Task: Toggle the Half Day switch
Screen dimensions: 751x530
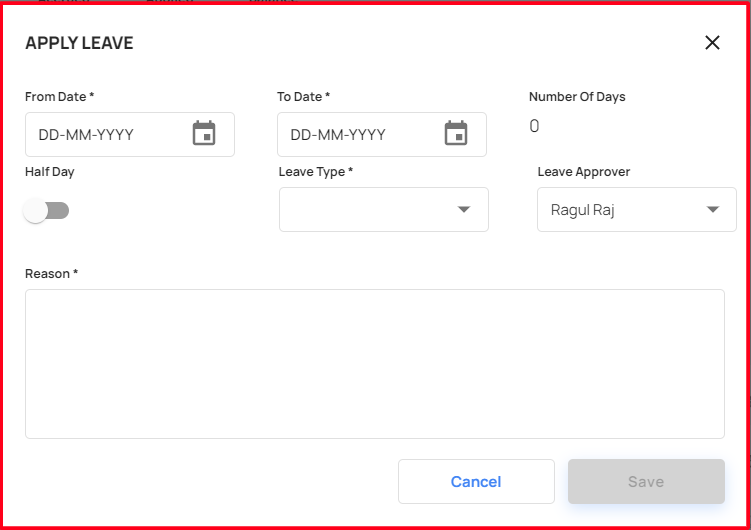Action: 46,211
